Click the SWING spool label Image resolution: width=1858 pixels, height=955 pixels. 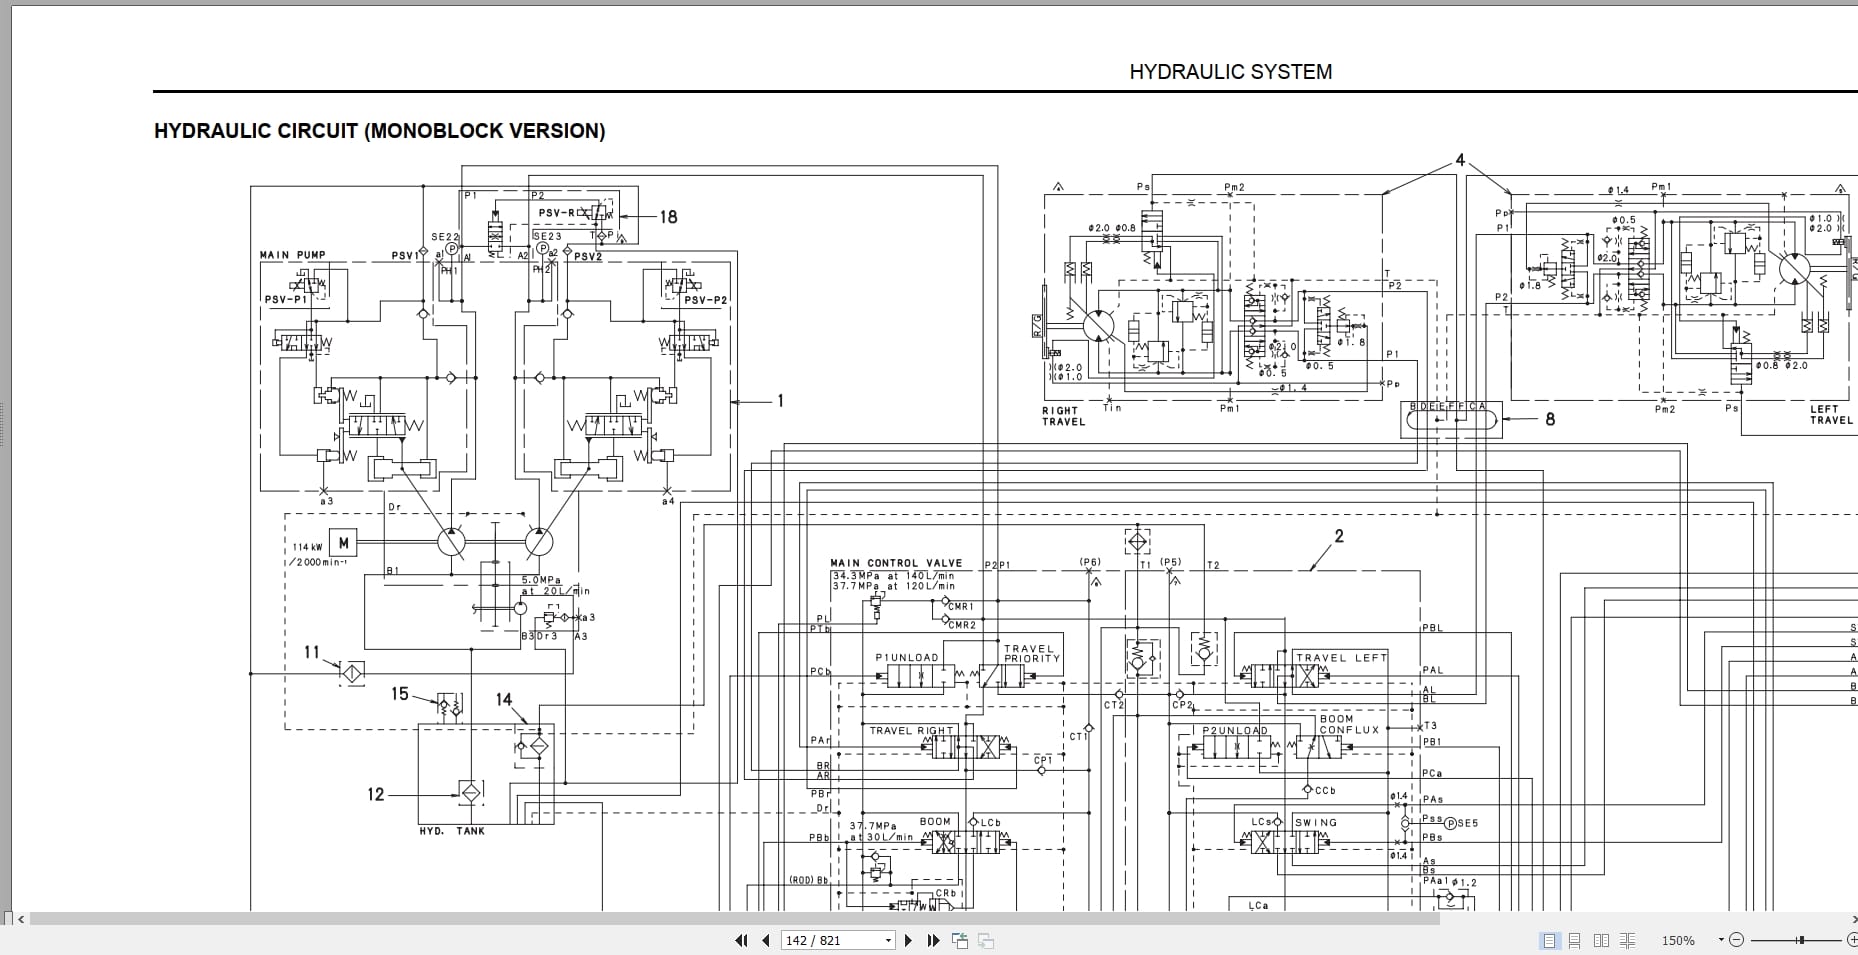[x=1316, y=823]
